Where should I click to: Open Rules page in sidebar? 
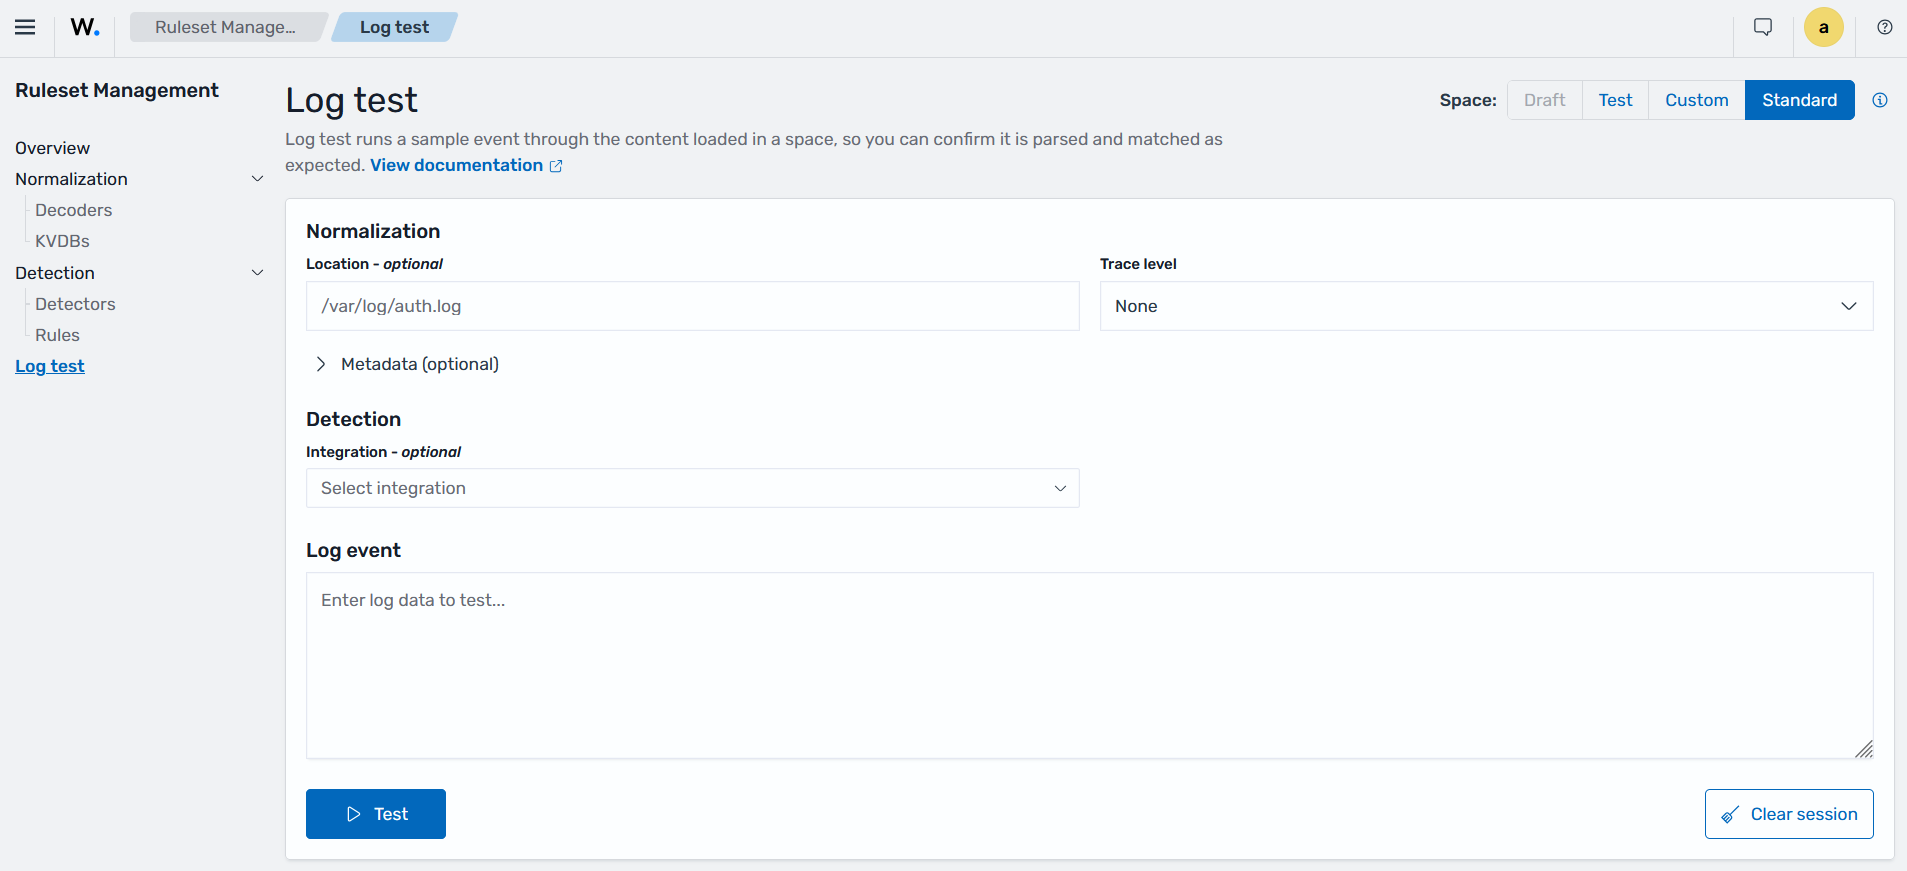(58, 335)
